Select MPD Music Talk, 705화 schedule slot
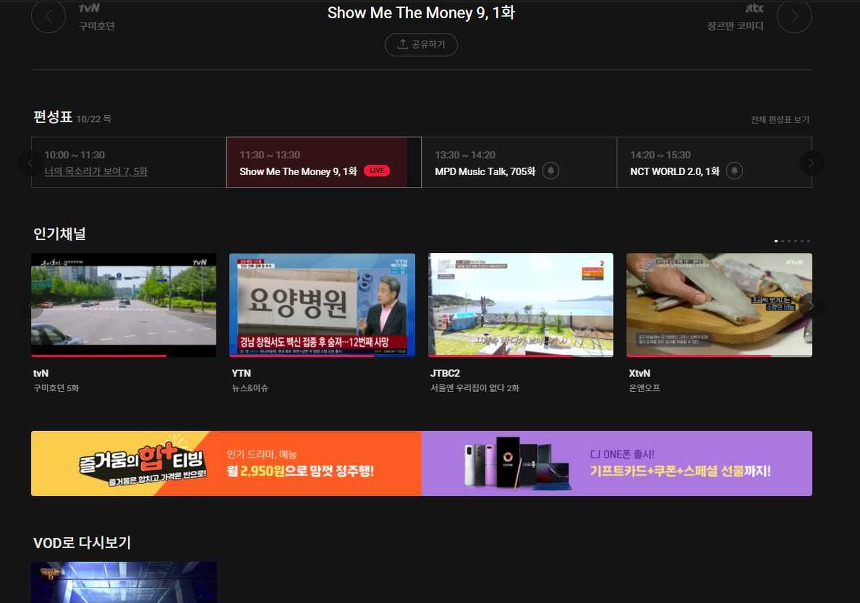Viewport: 860px width, 603px height. point(519,162)
